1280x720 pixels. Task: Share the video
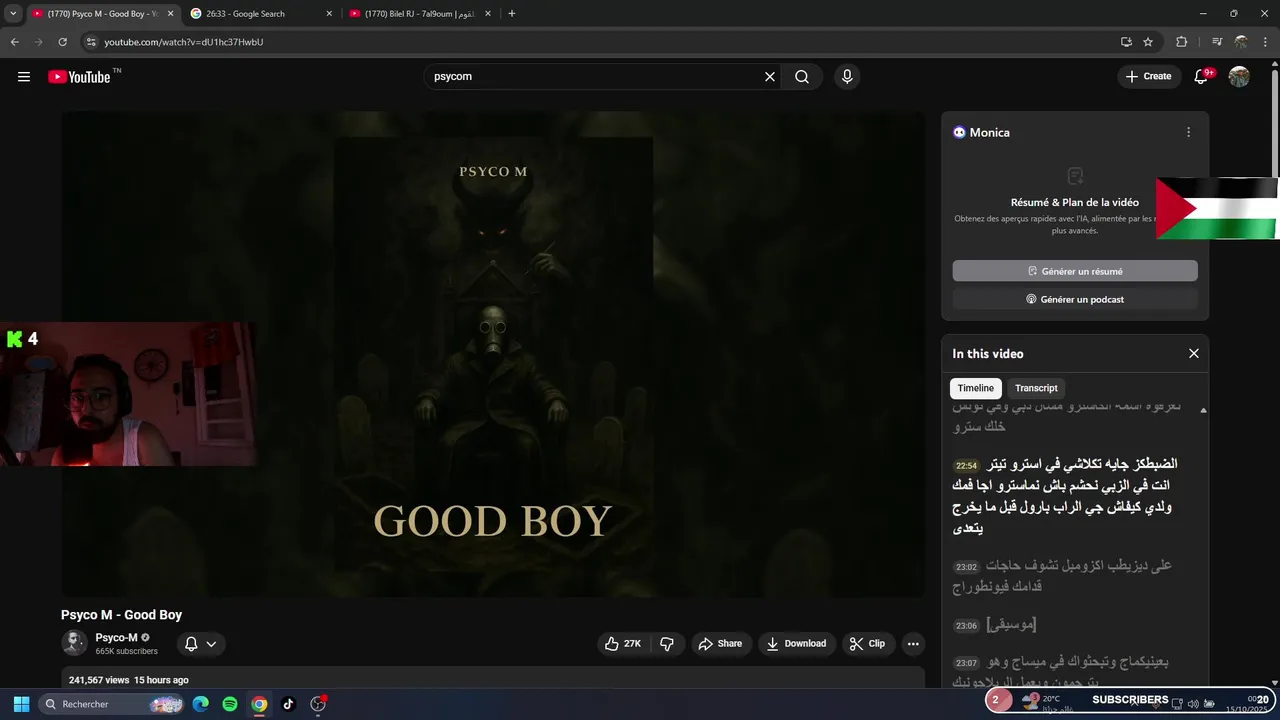(x=720, y=644)
